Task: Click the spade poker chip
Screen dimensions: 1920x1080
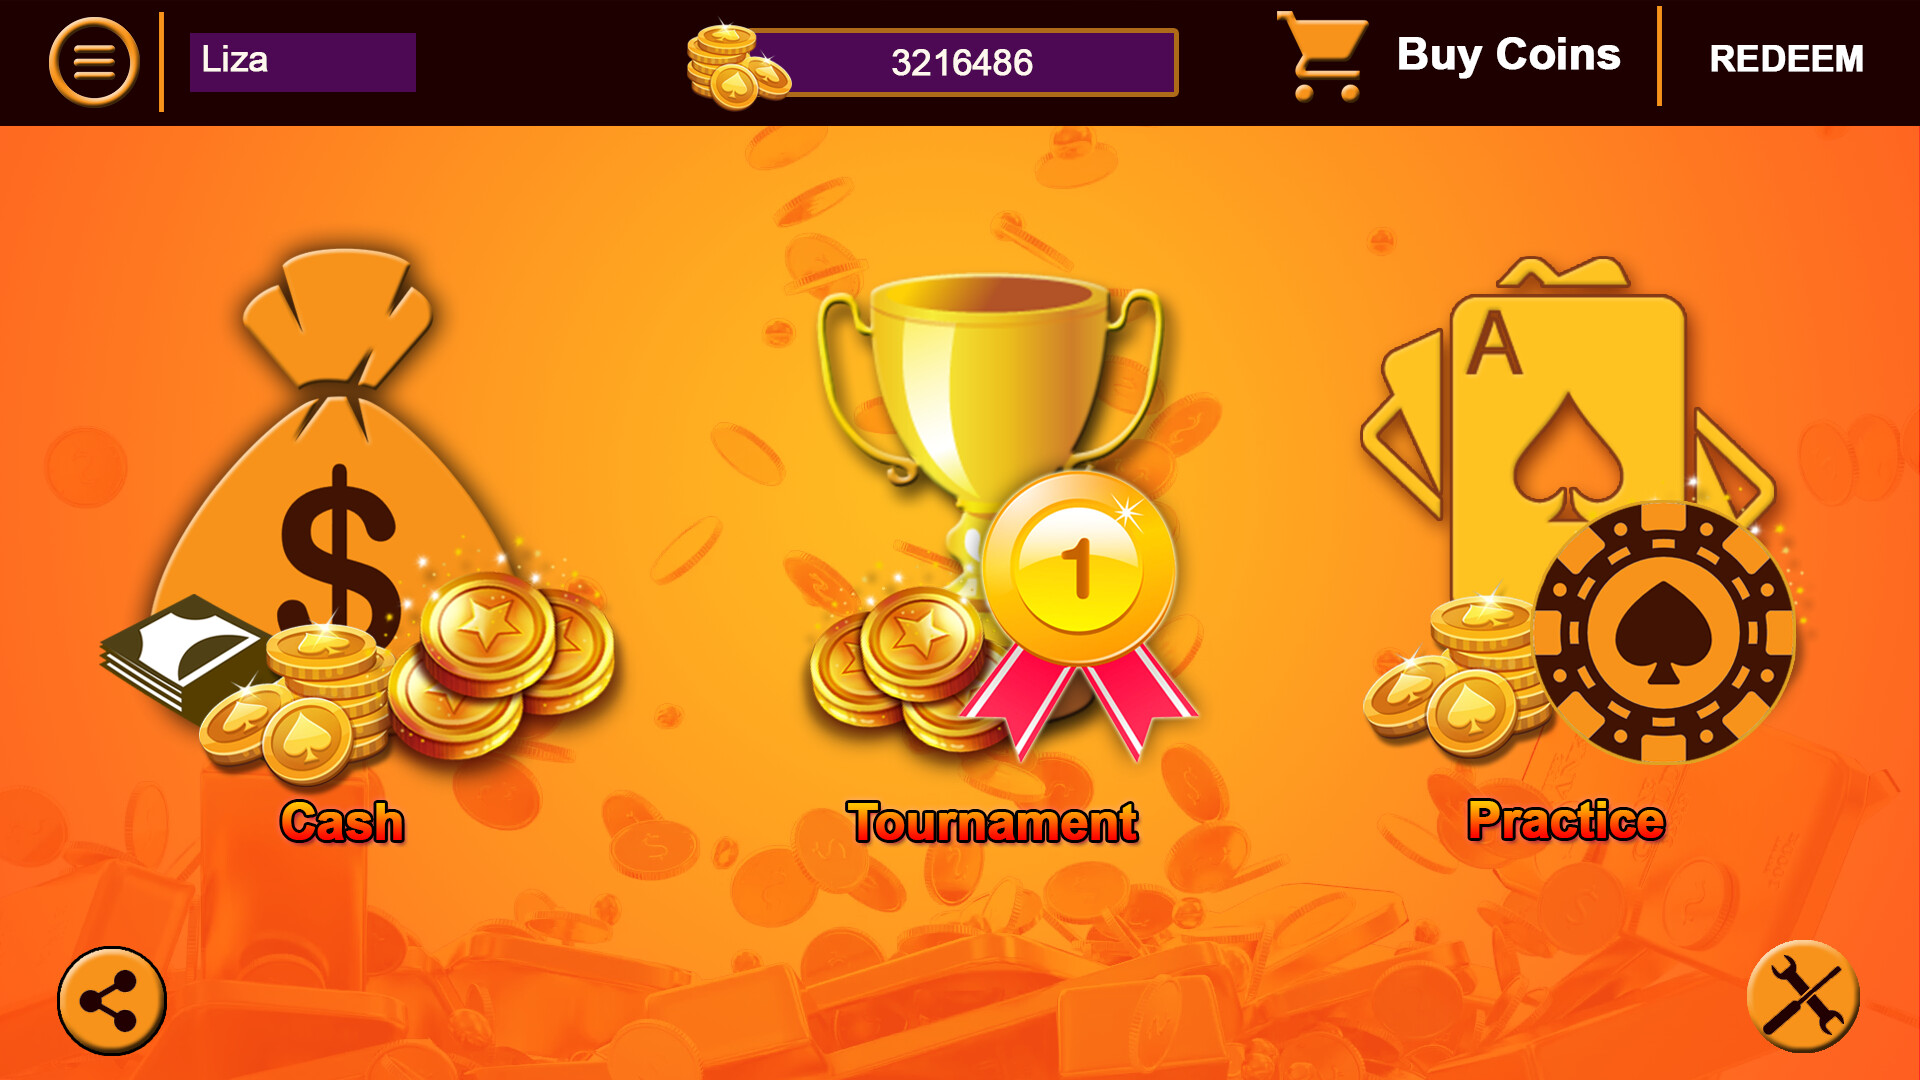Action: (1663, 633)
